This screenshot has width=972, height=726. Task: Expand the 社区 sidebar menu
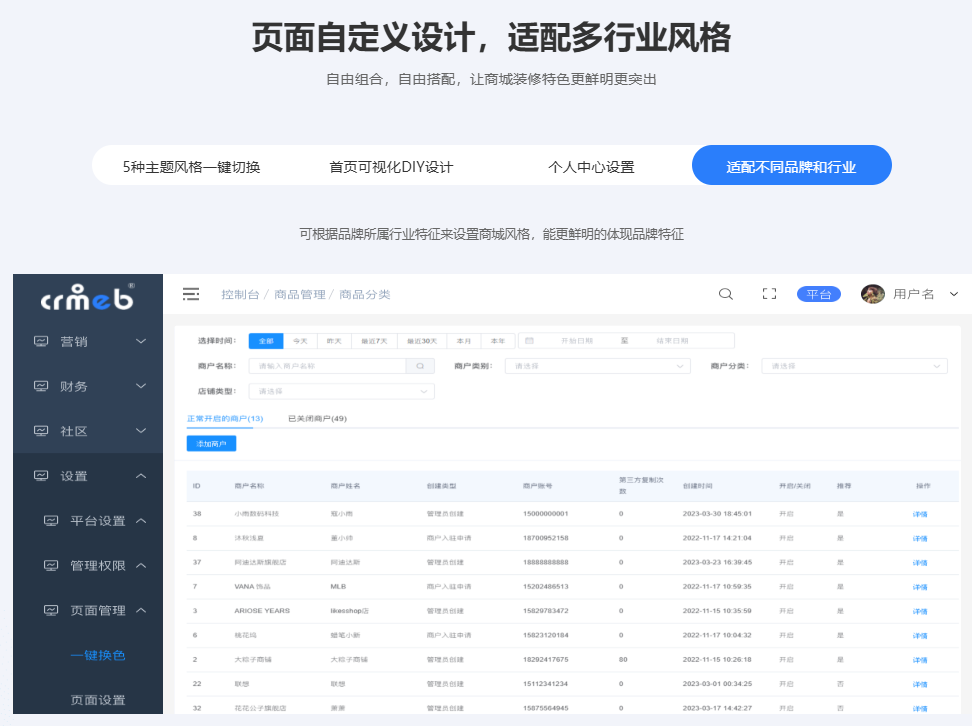click(88, 431)
